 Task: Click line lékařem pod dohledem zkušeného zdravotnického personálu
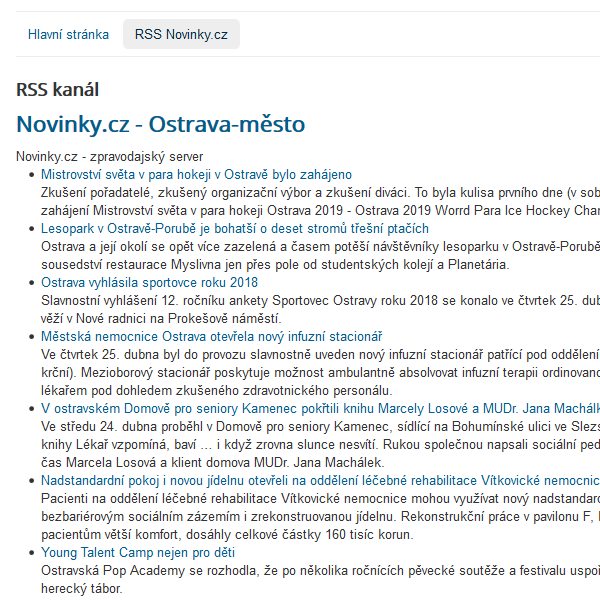click(x=217, y=391)
